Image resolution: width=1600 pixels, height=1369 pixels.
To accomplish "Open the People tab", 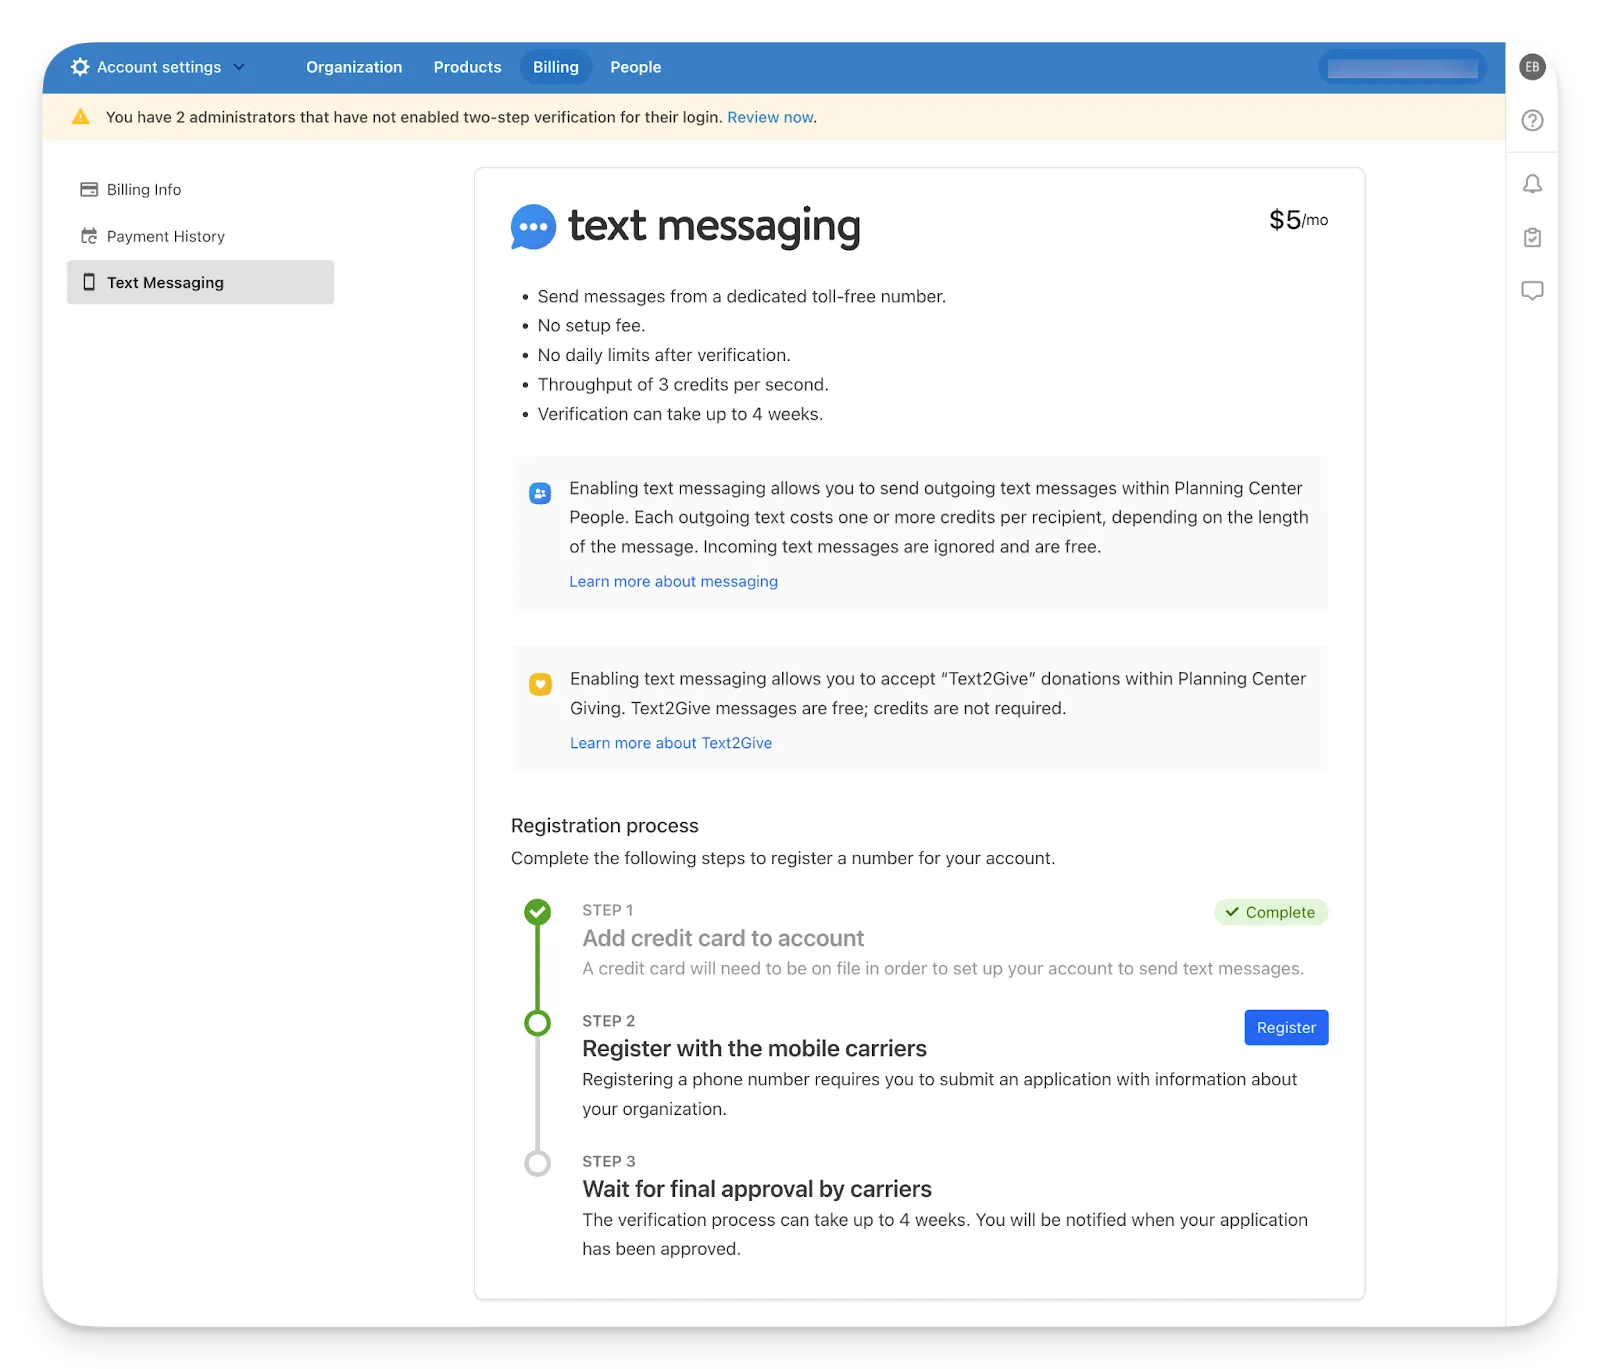I will [x=635, y=67].
